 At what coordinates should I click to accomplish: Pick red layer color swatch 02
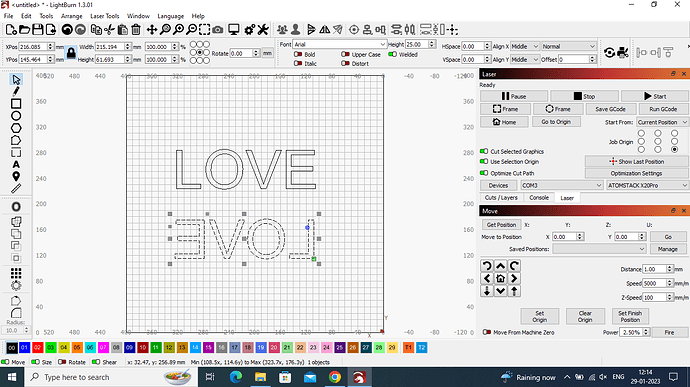(x=37, y=347)
